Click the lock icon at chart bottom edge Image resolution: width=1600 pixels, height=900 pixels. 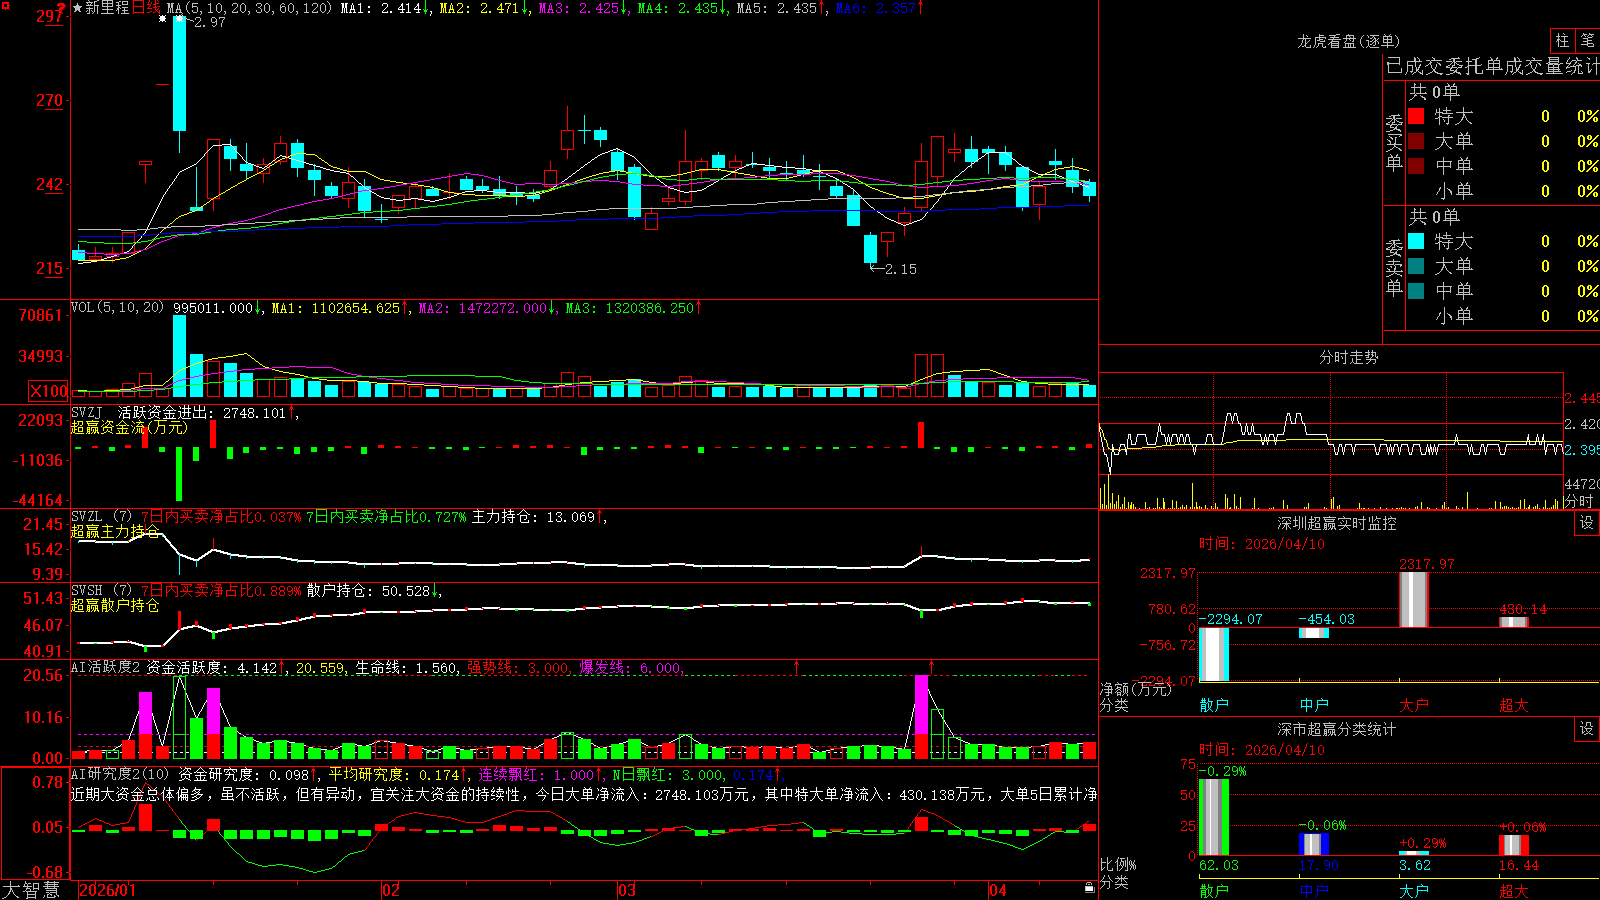(x=1089, y=888)
